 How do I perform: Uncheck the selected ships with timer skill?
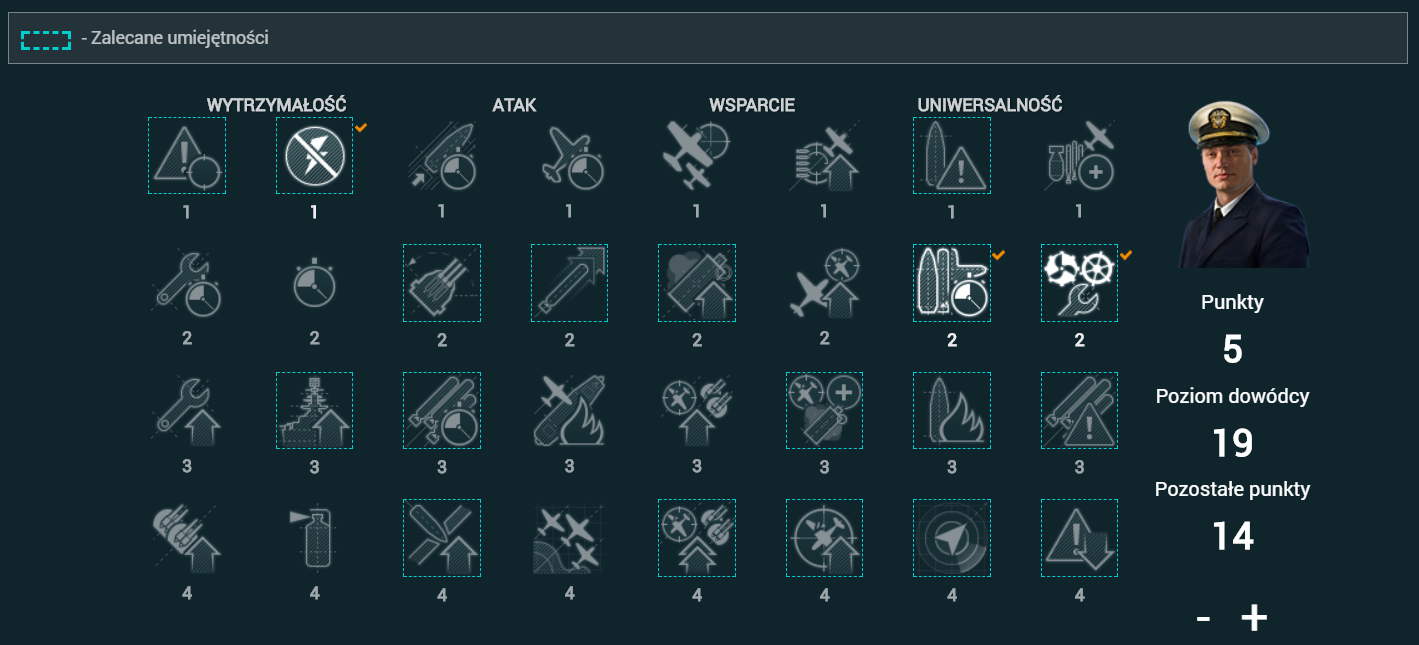click(952, 283)
